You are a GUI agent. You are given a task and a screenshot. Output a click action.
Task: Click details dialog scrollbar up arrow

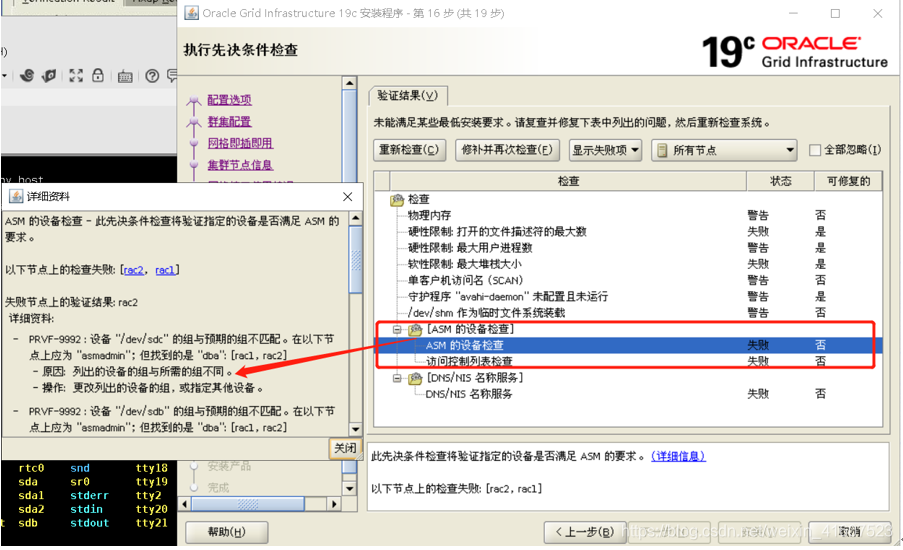click(355, 218)
